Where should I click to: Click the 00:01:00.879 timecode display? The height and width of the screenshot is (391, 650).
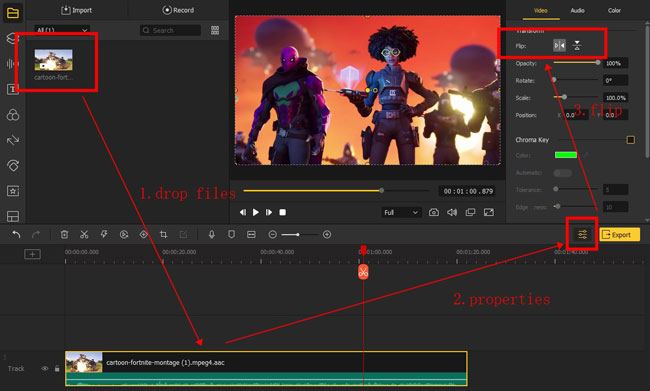pyautogui.click(x=468, y=191)
